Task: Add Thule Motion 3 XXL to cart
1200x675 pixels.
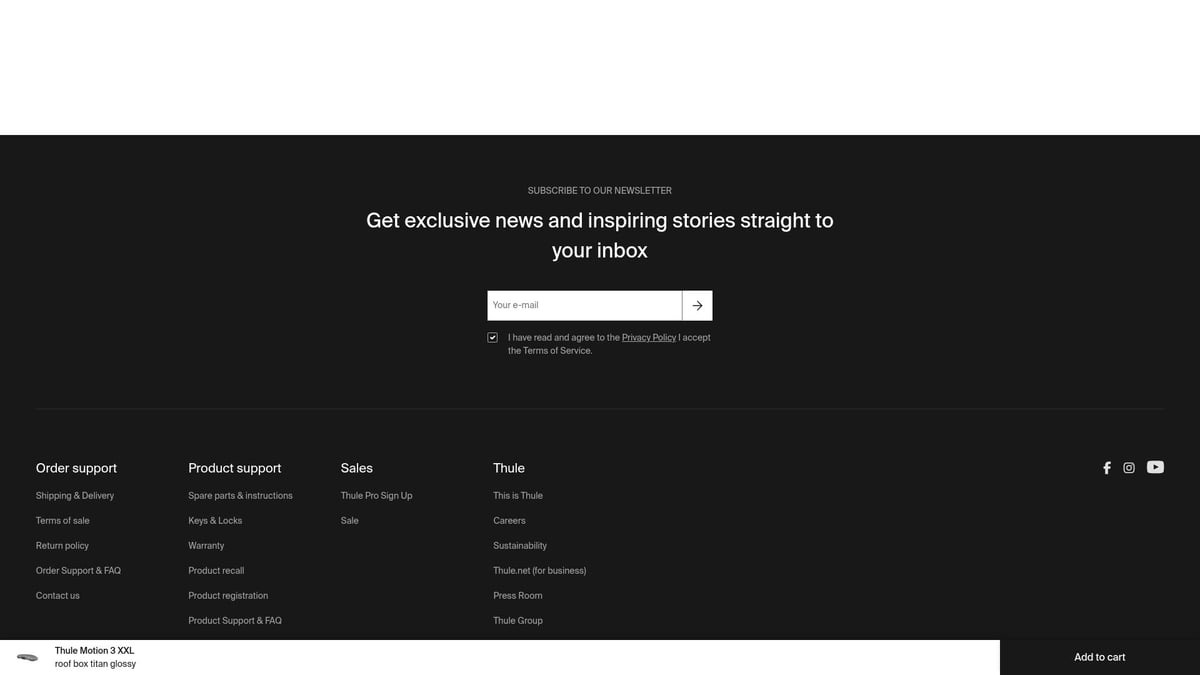Action: (1099, 657)
